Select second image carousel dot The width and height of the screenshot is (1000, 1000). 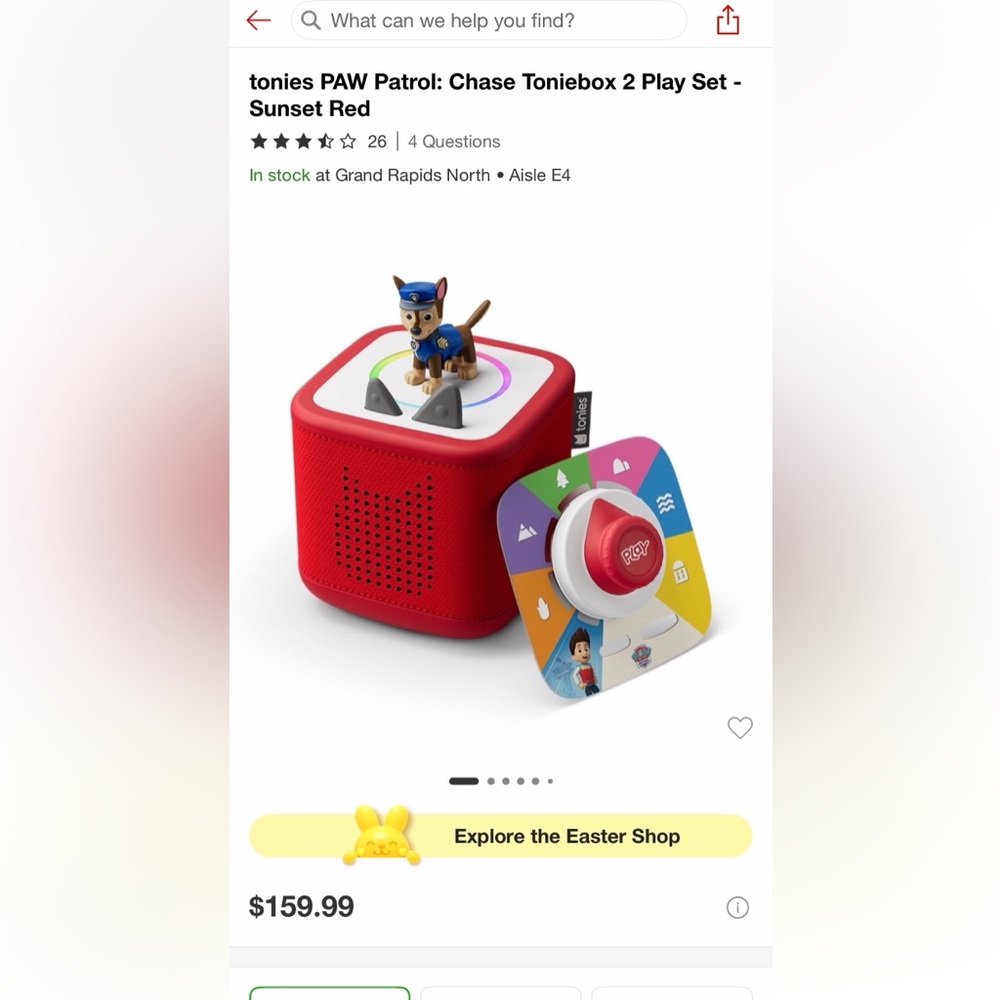pos(491,781)
